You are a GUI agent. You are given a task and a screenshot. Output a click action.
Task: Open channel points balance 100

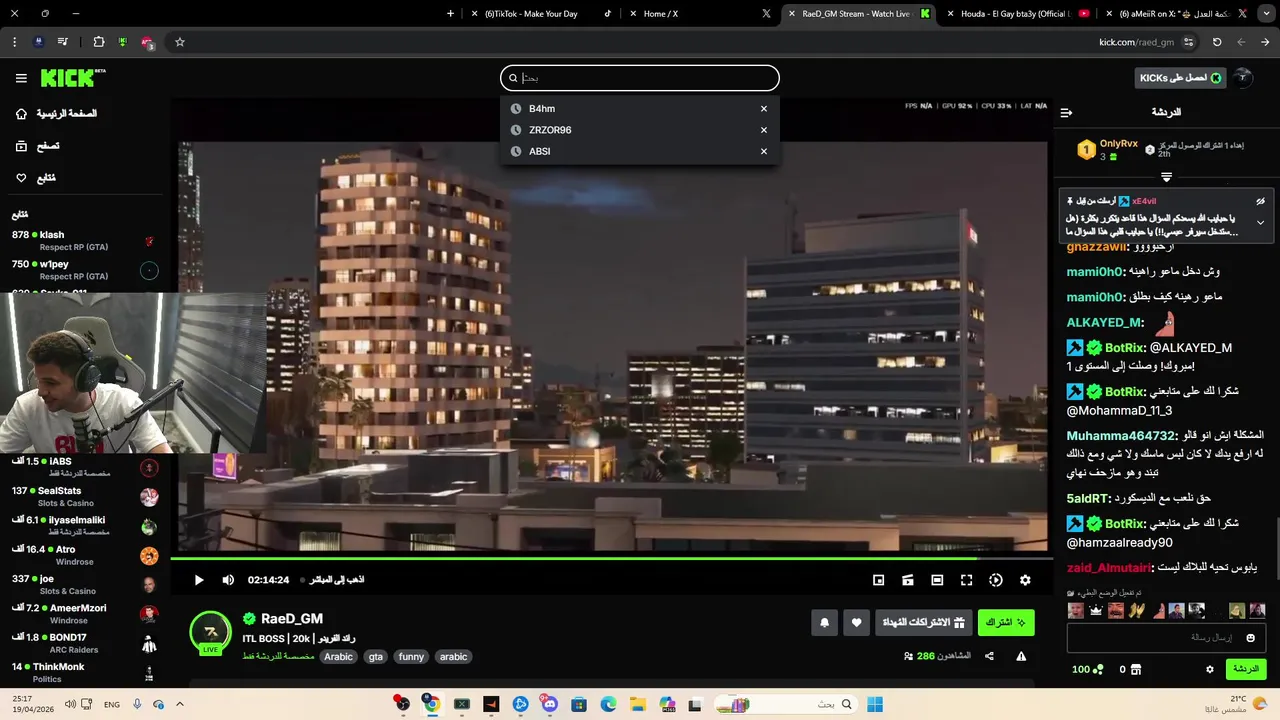[1088, 669]
